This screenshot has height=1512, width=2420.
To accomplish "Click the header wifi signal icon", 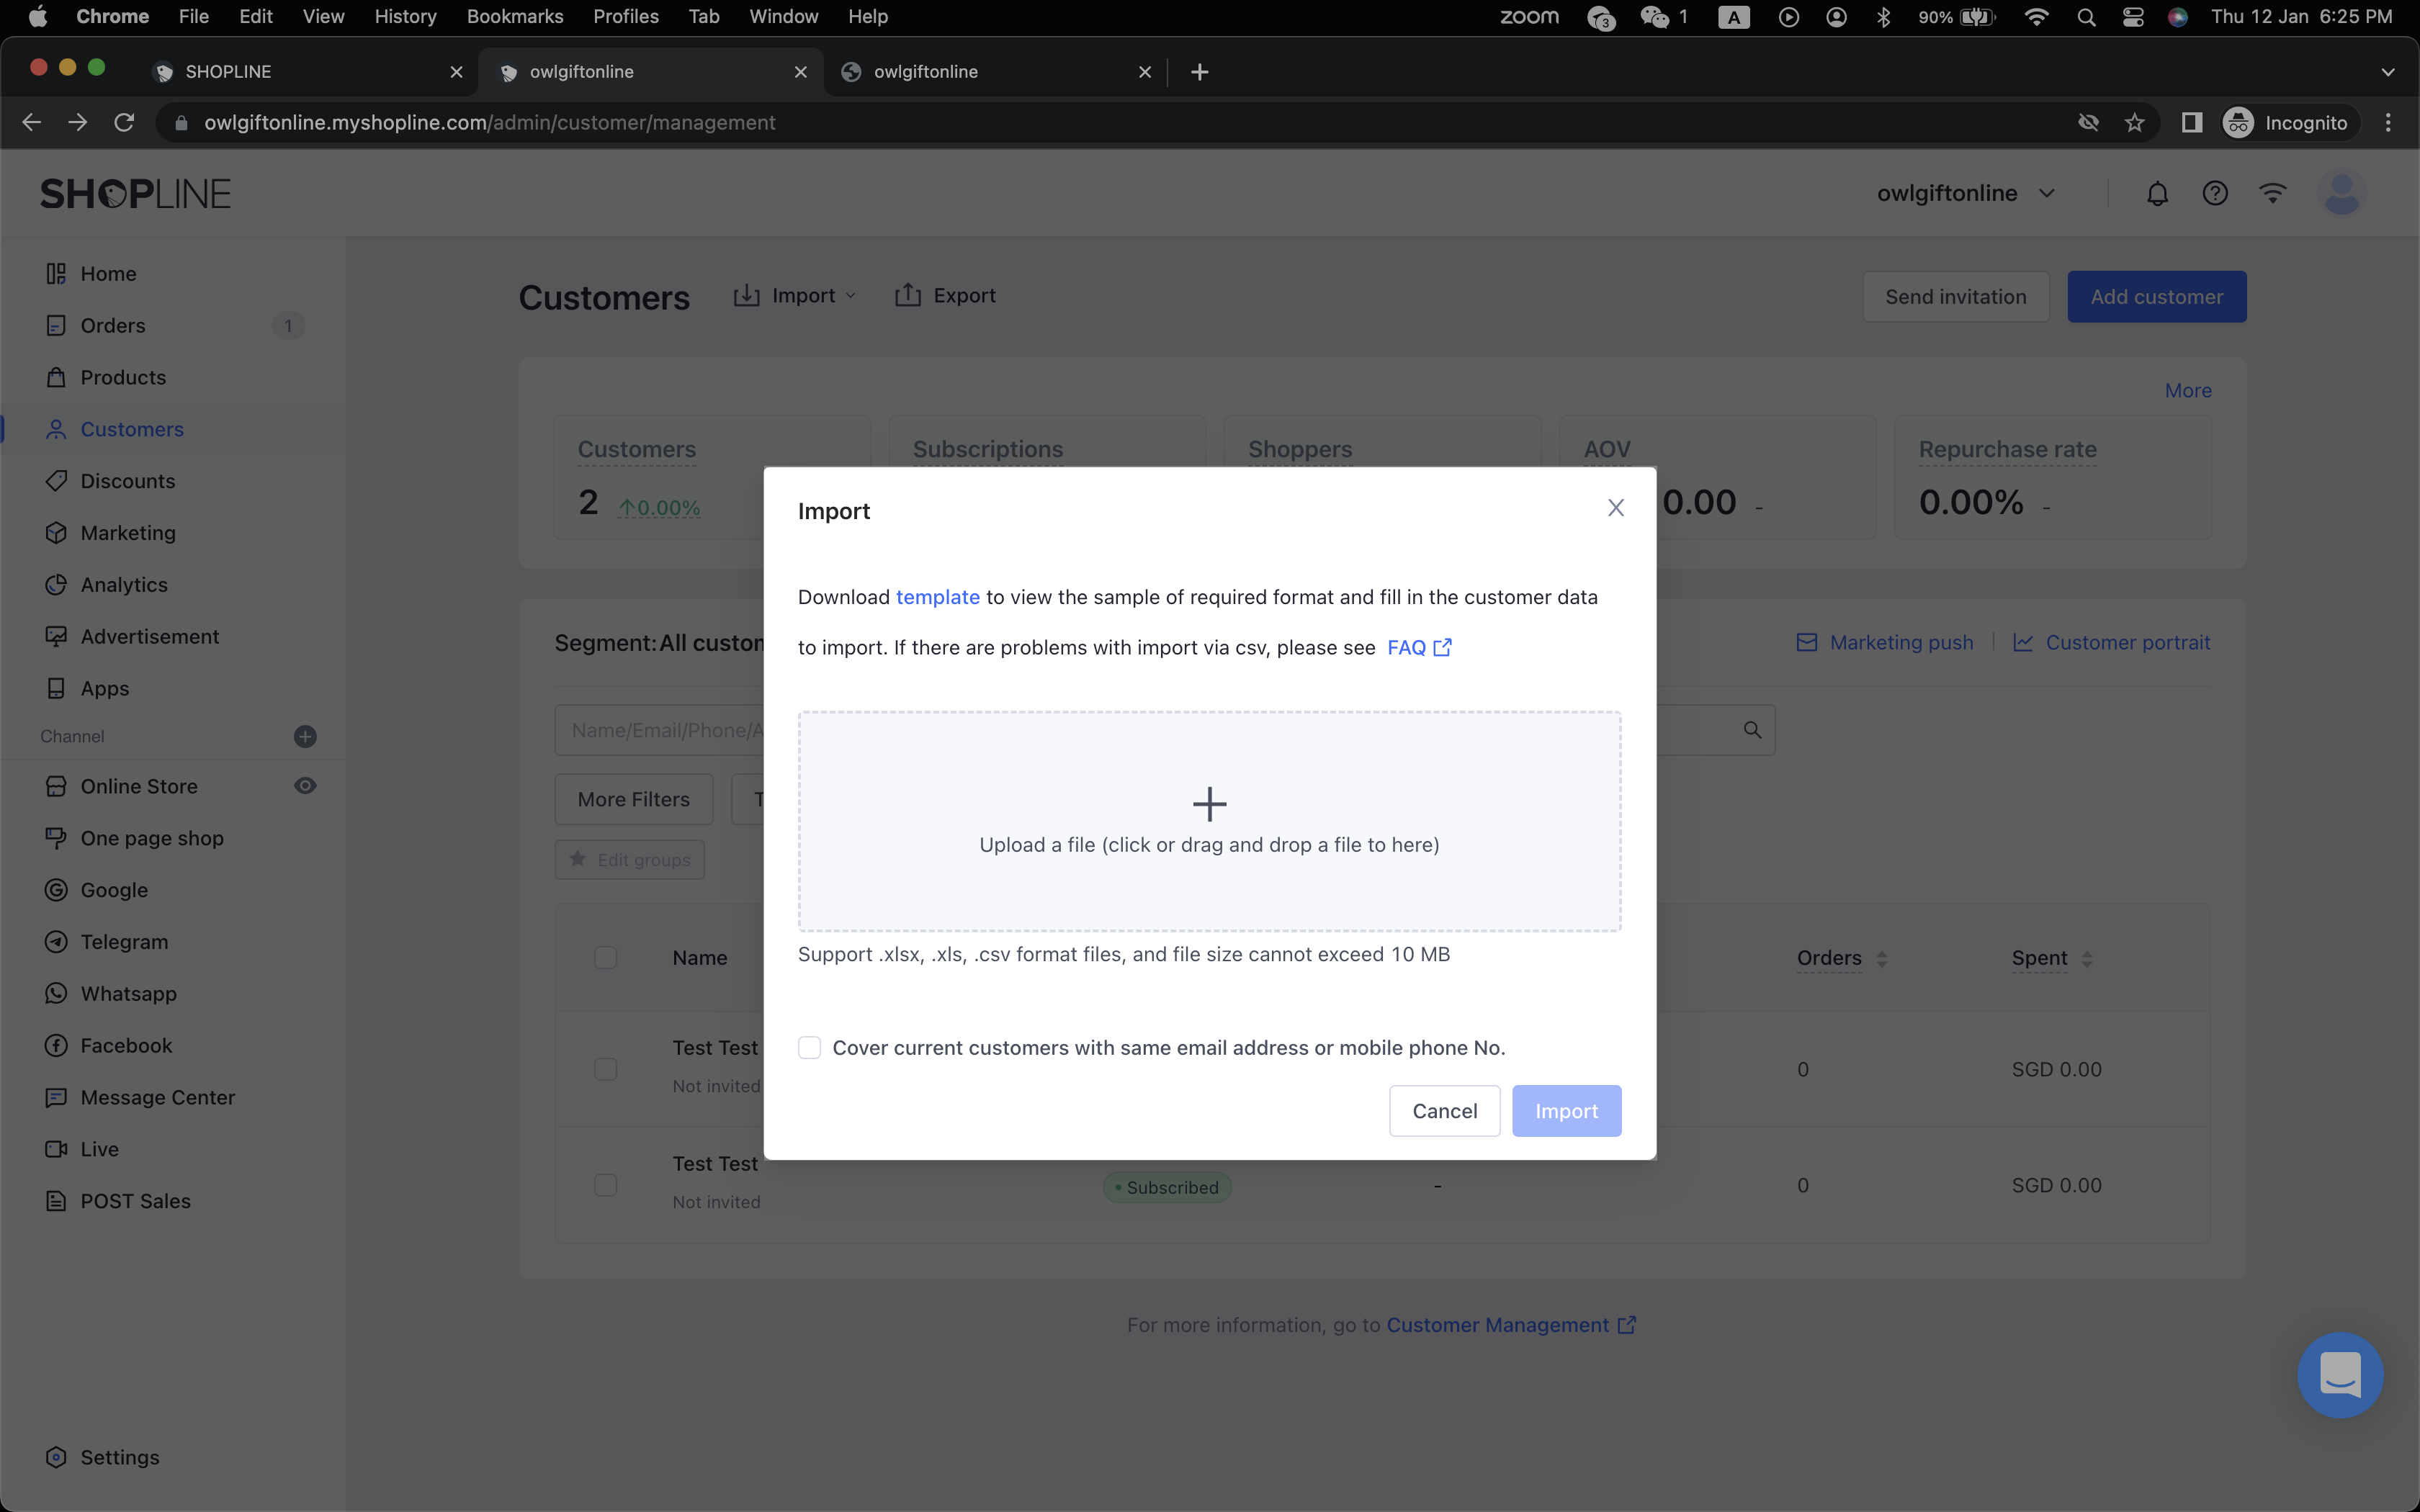I will pyautogui.click(x=2273, y=193).
